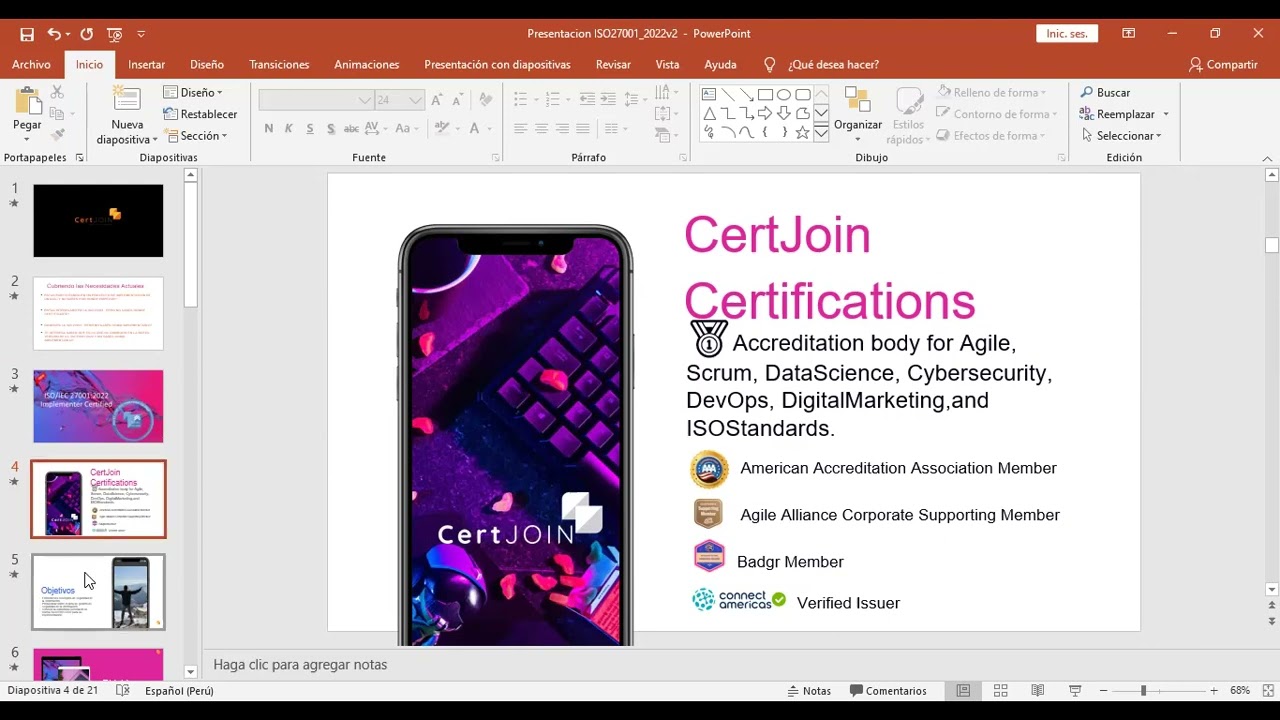Switch to Reading view in the status bar
Image resolution: width=1280 pixels, height=720 pixels.
1038,691
